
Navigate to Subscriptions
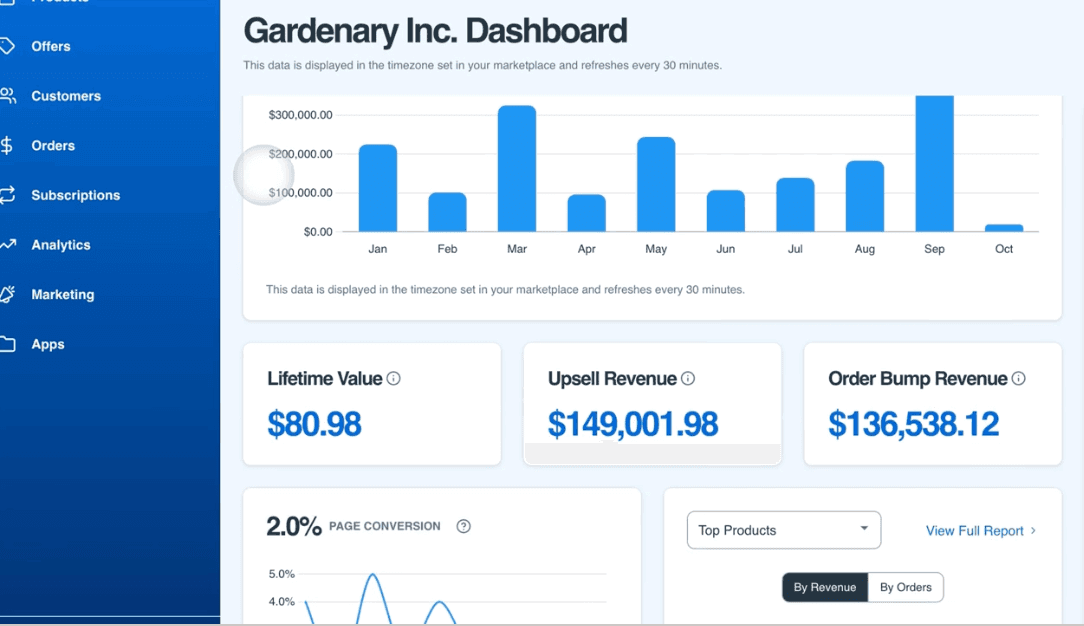tap(75, 196)
